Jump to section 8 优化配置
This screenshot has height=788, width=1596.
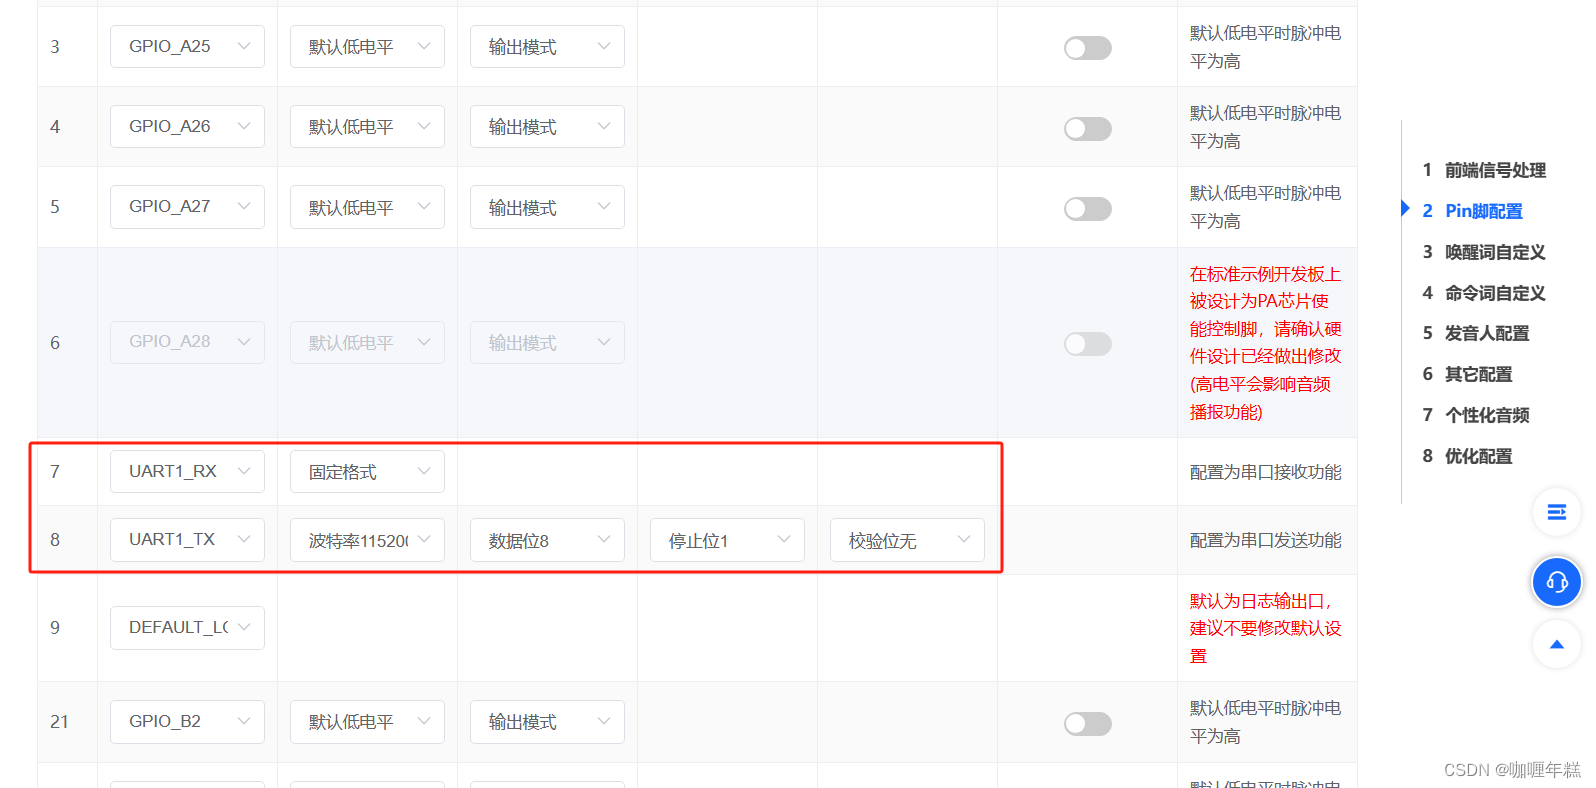pyautogui.click(x=1467, y=456)
